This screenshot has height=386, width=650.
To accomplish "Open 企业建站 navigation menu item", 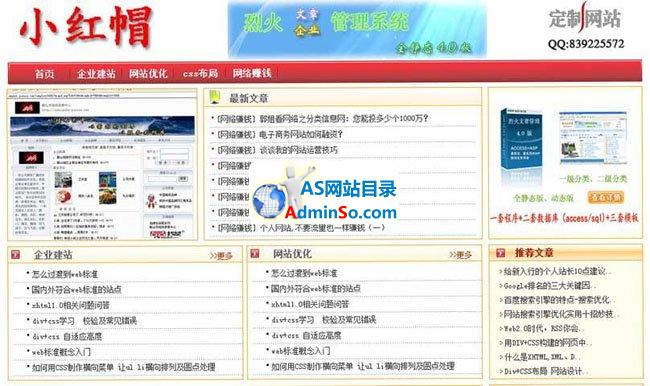I will pos(96,74).
